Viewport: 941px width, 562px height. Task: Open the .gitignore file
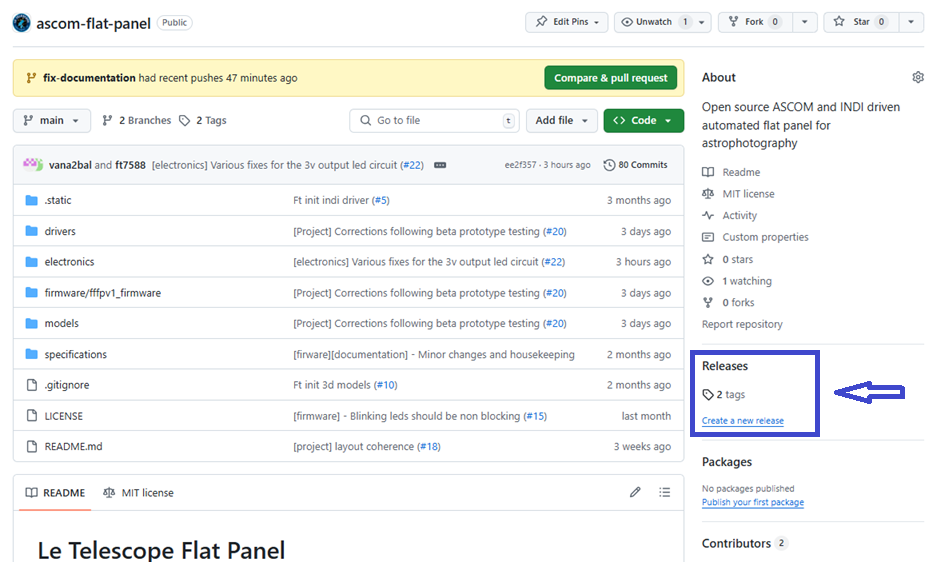click(x=67, y=385)
